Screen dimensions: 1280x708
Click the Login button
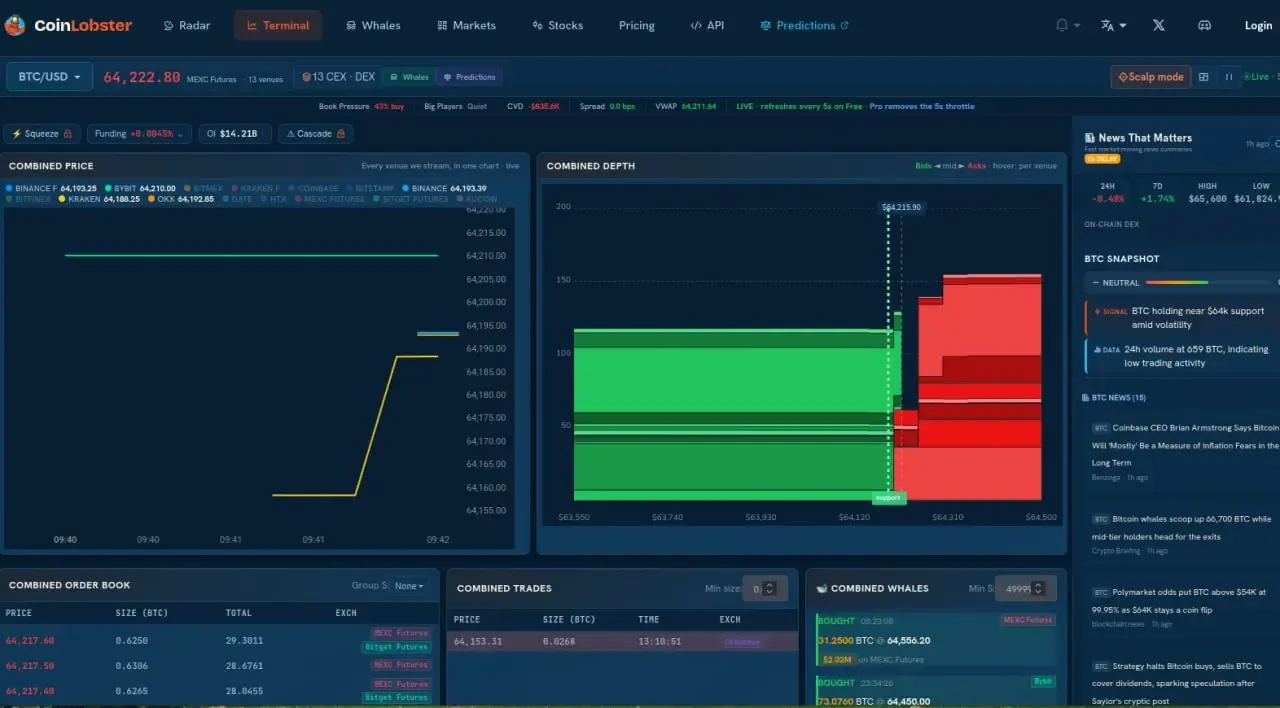[1258, 25]
